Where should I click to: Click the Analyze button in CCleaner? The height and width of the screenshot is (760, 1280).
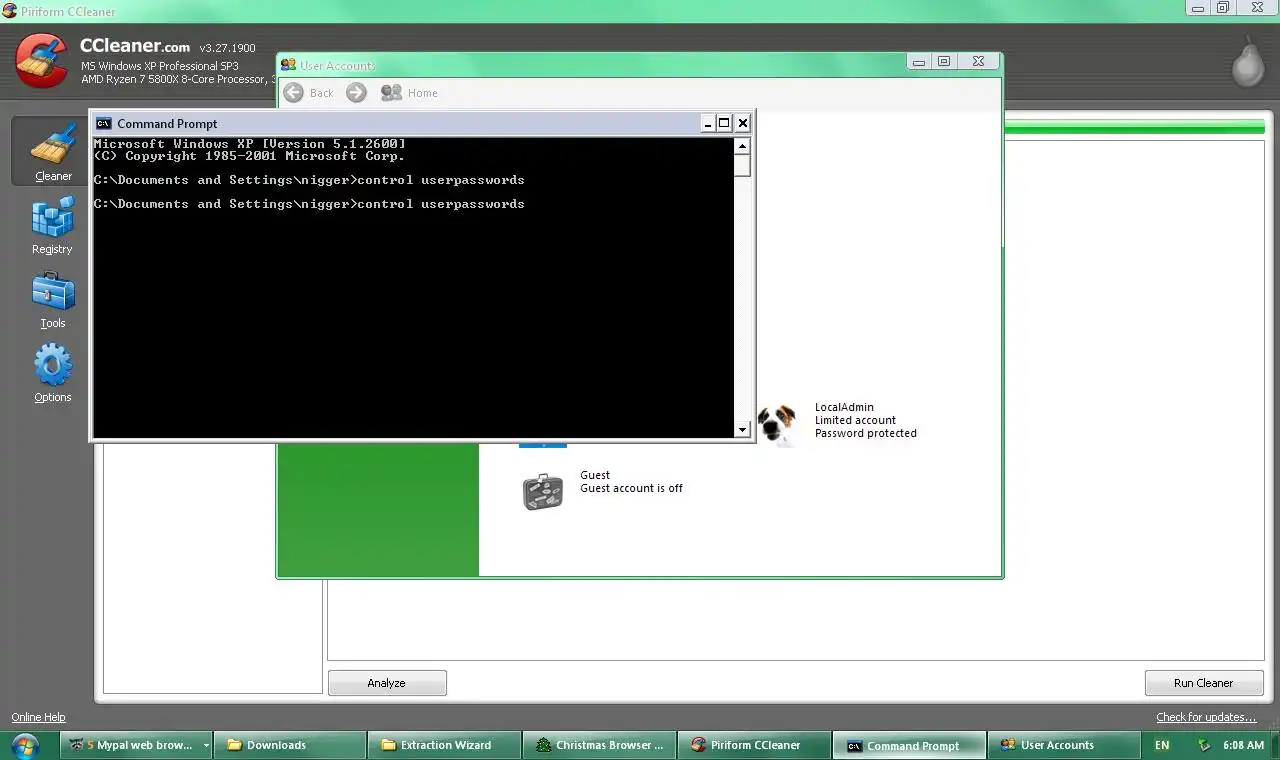387,683
